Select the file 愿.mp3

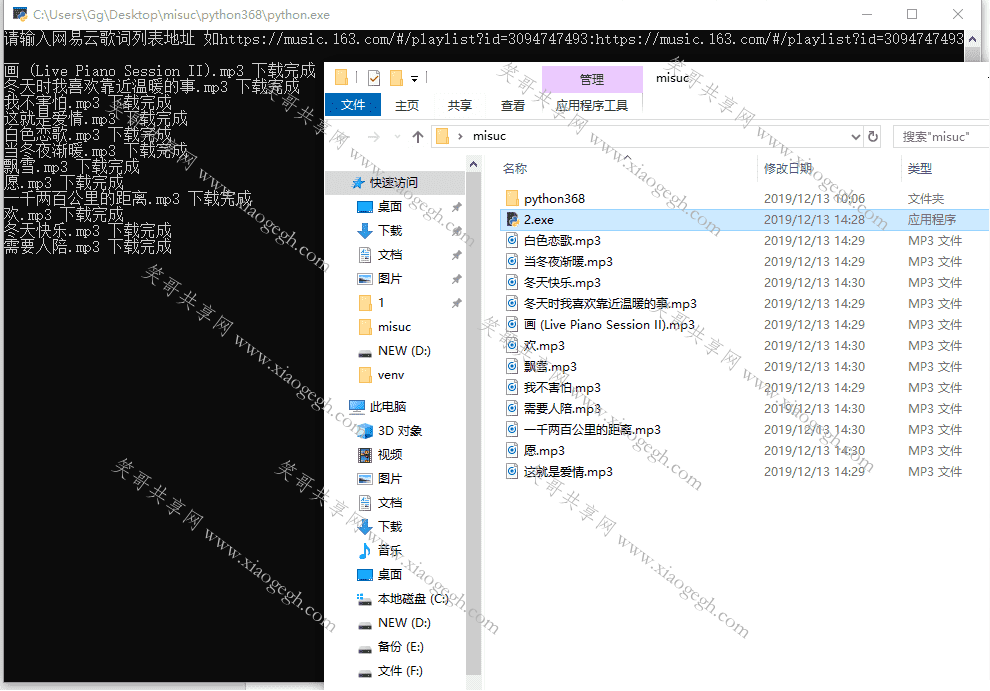click(544, 450)
